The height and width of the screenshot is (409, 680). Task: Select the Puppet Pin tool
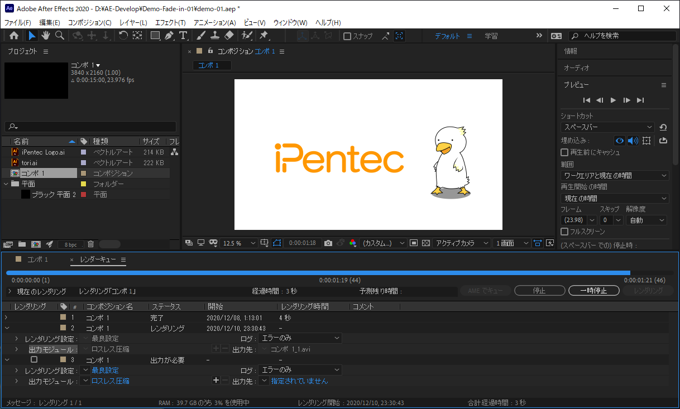tap(264, 36)
